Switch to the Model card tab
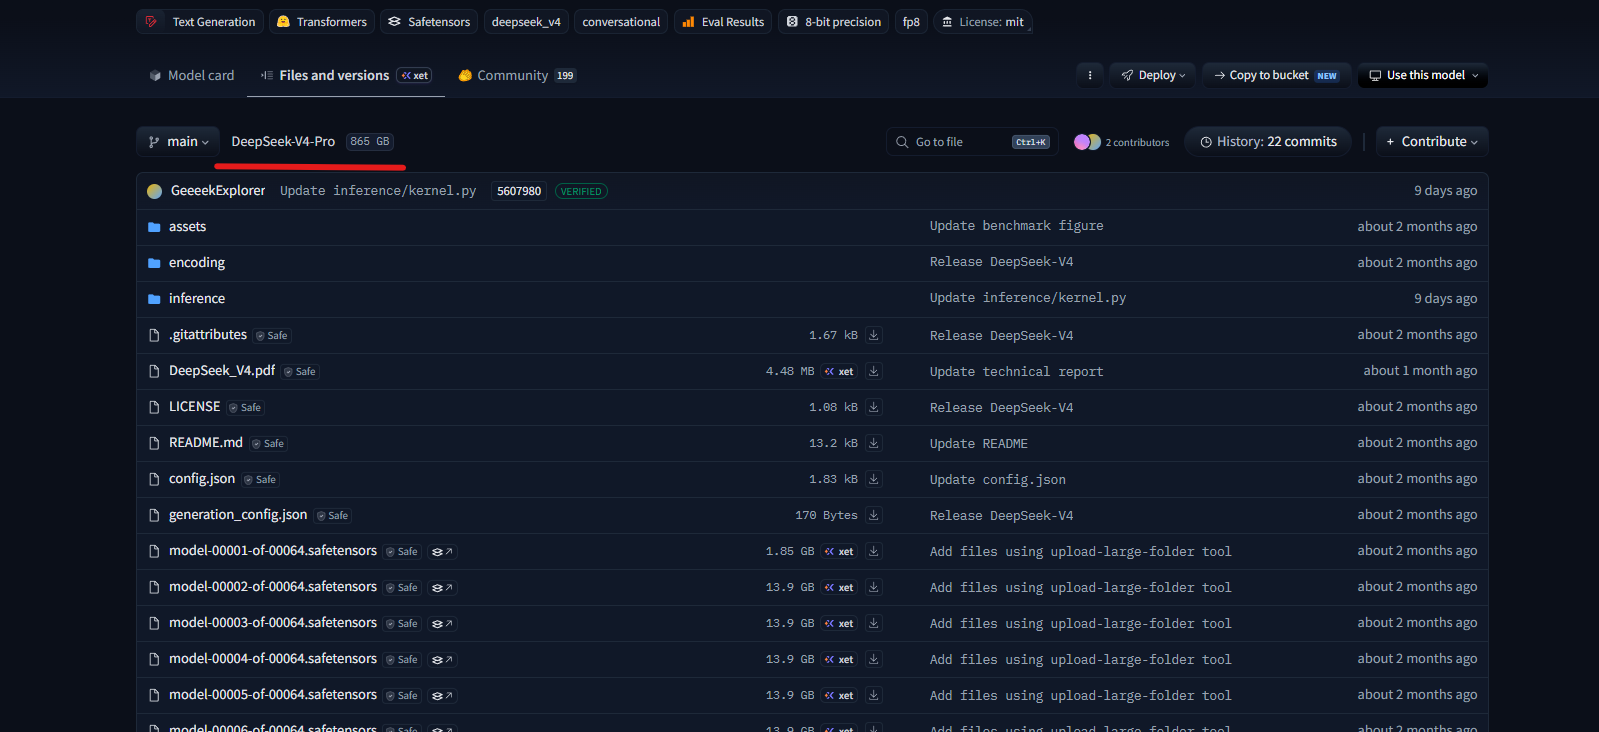 [x=191, y=75]
